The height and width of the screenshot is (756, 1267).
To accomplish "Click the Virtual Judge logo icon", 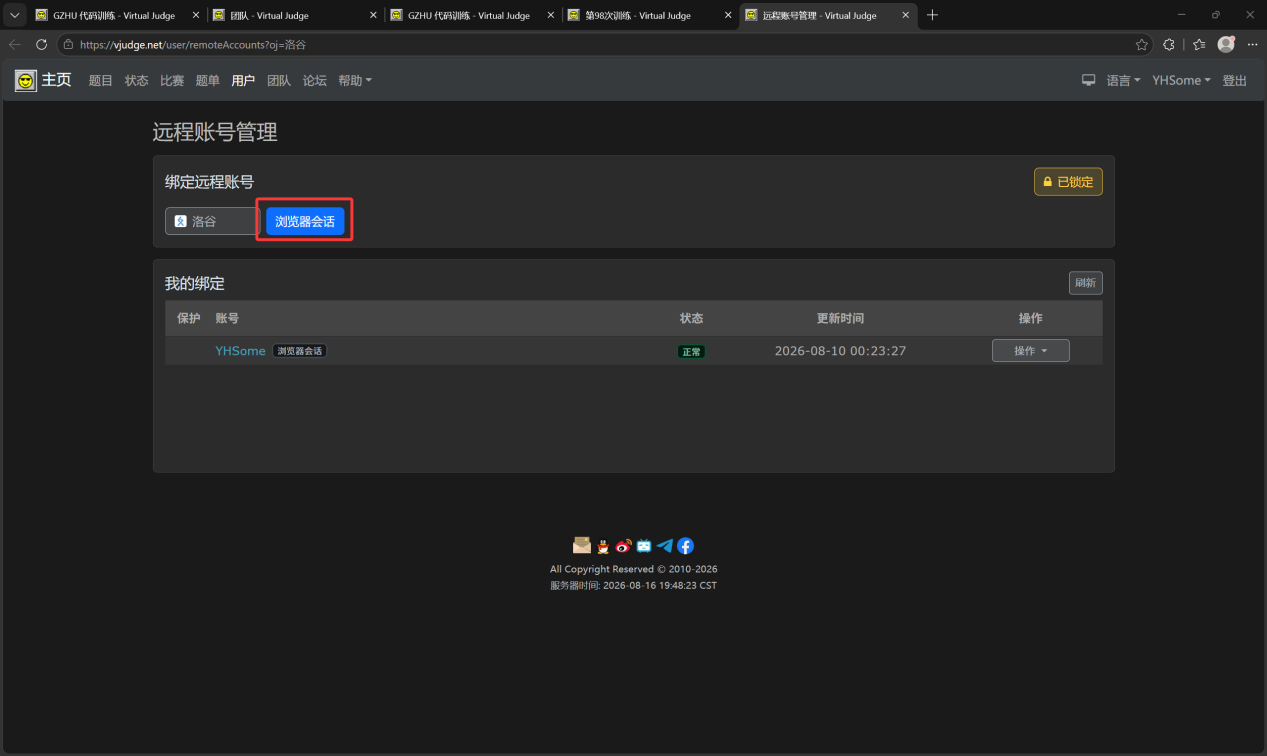I will [x=26, y=80].
